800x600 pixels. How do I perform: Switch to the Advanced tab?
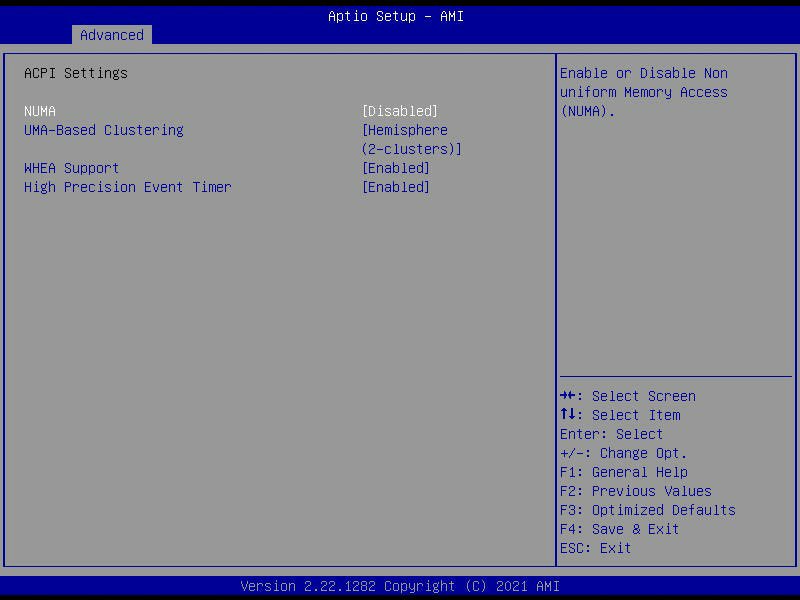pos(112,35)
